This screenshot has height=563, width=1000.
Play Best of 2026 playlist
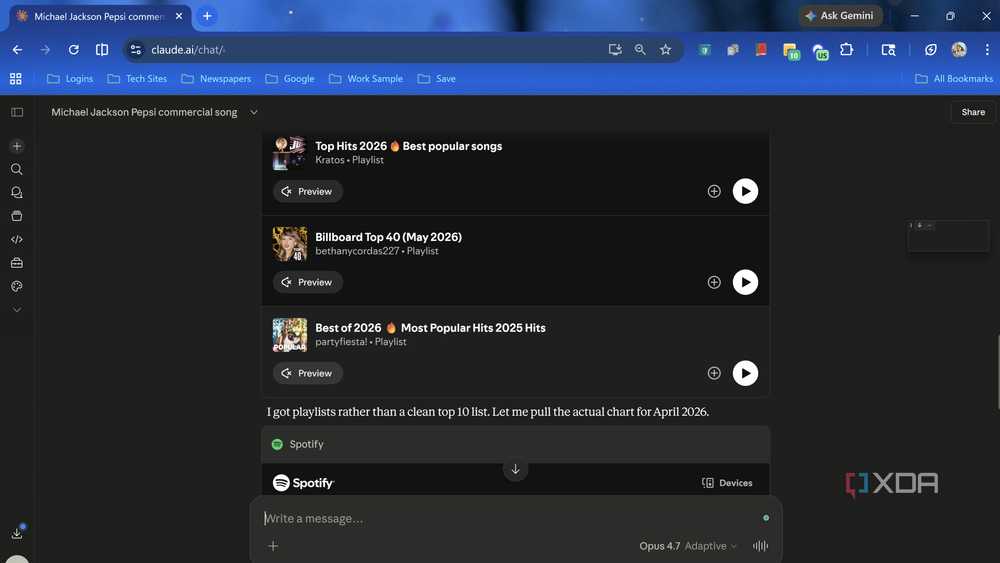click(x=745, y=373)
